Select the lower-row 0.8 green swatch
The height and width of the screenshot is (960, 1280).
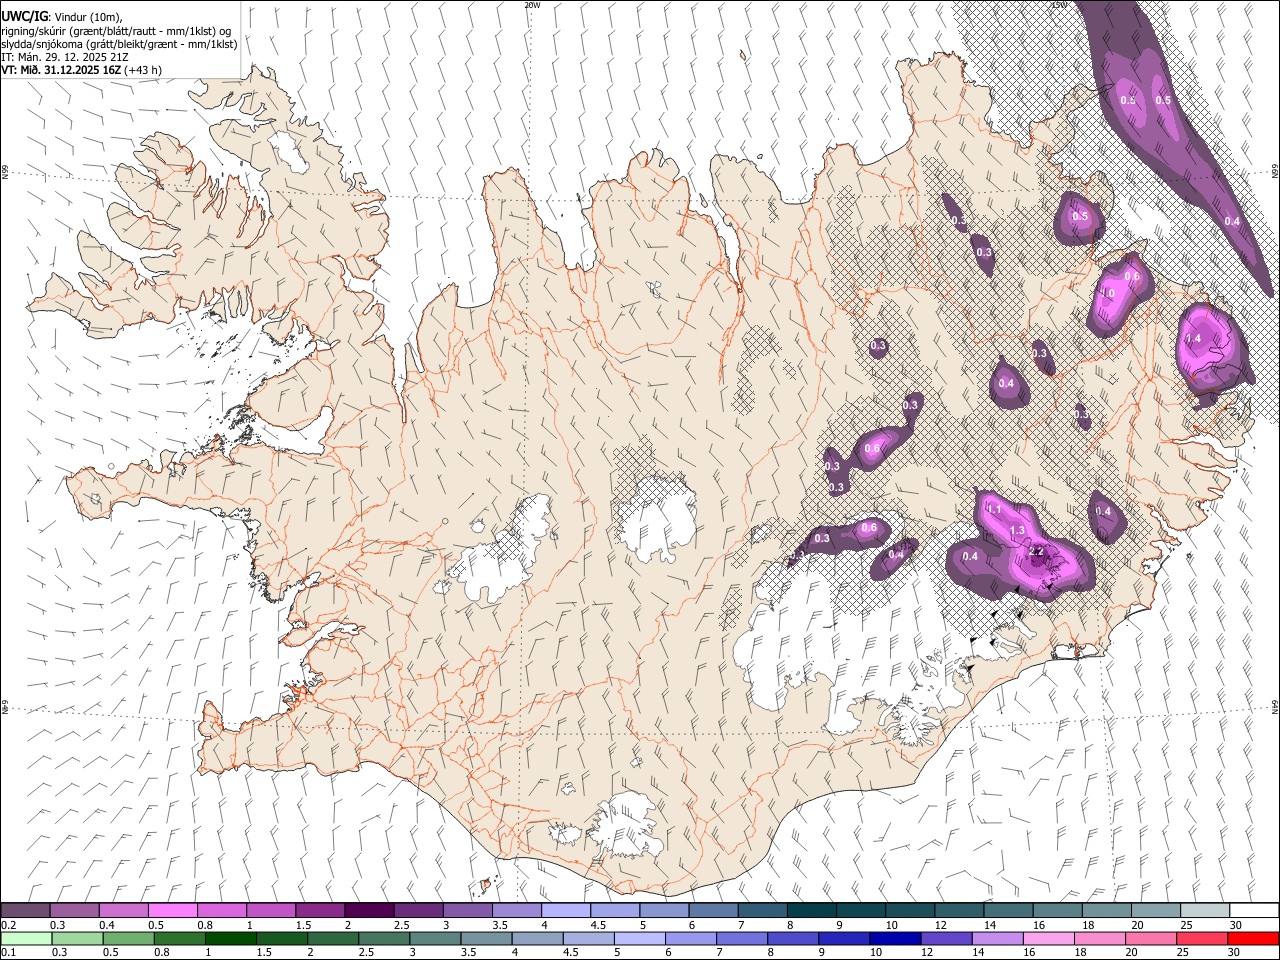pyautogui.click(x=179, y=938)
